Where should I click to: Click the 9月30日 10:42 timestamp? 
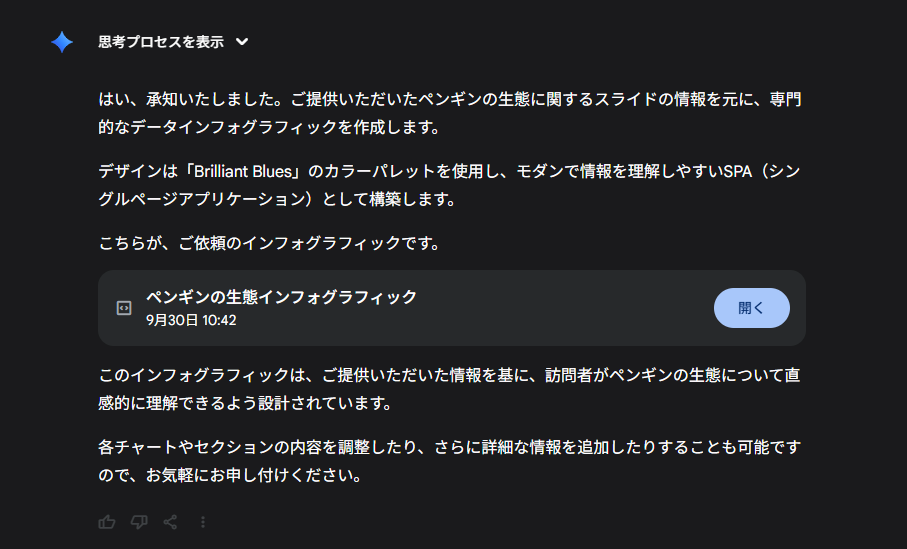(x=191, y=320)
